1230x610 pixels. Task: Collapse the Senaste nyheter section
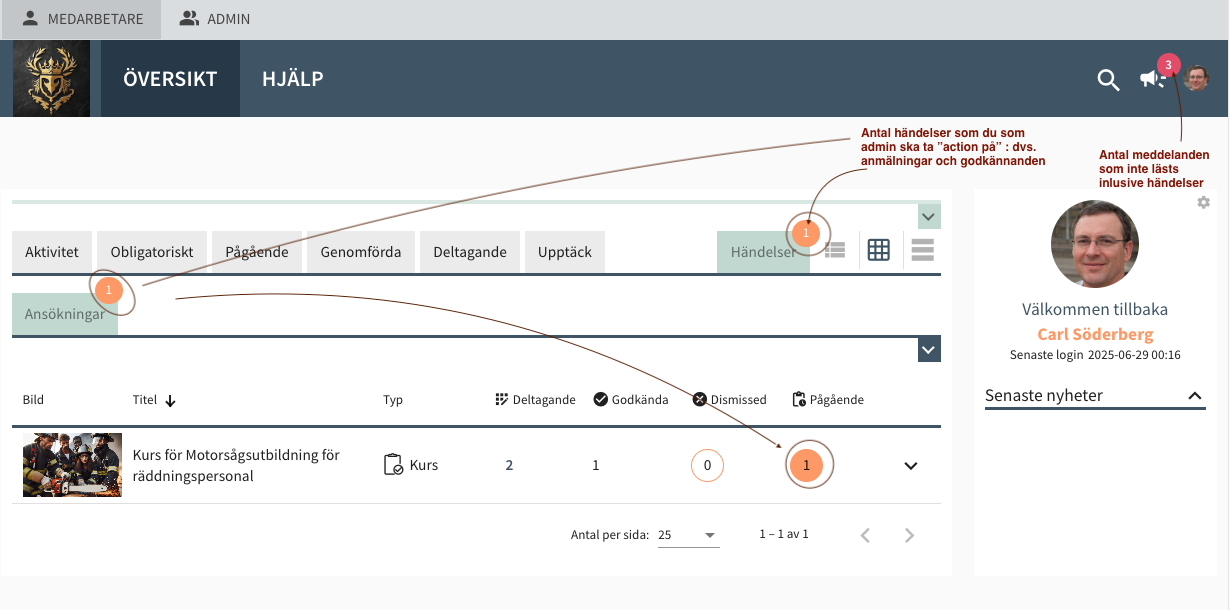pyautogui.click(x=1195, y=396)
